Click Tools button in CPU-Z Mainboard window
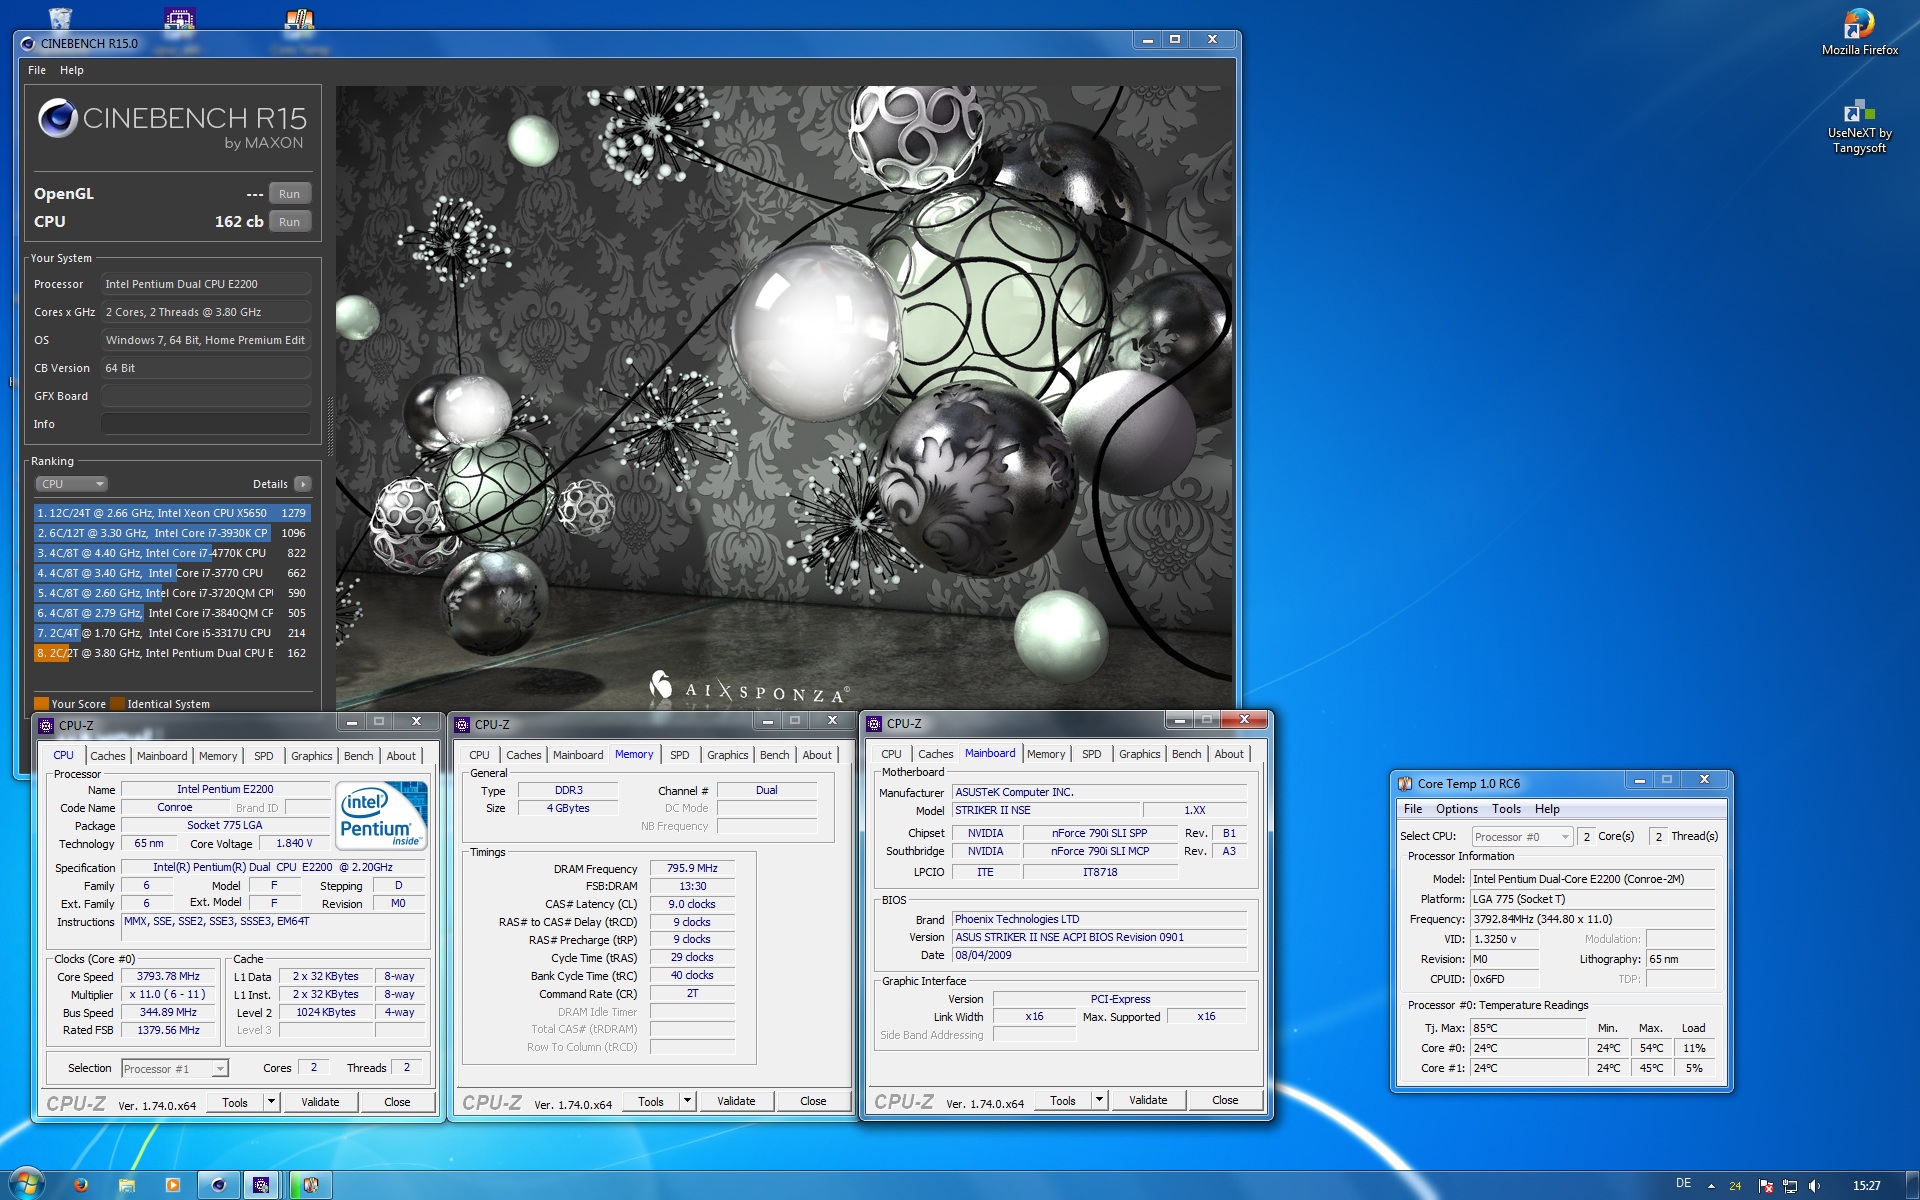Image resolution: width=1920 pixels, height=1200 pixels. pyautogui.click(x=1063, y=1100)
